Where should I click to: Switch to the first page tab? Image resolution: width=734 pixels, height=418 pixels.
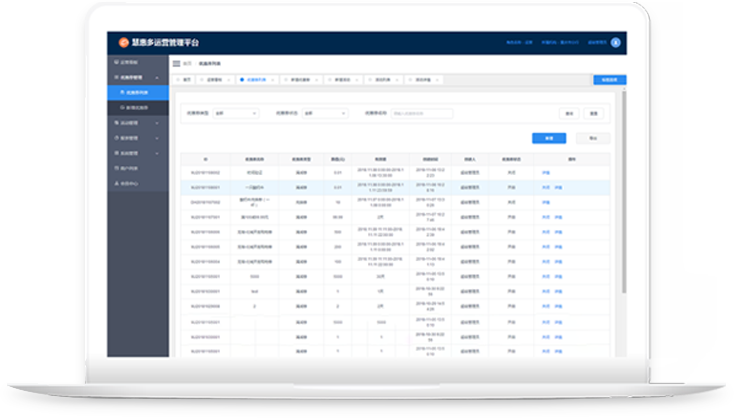tap(186, 79)
